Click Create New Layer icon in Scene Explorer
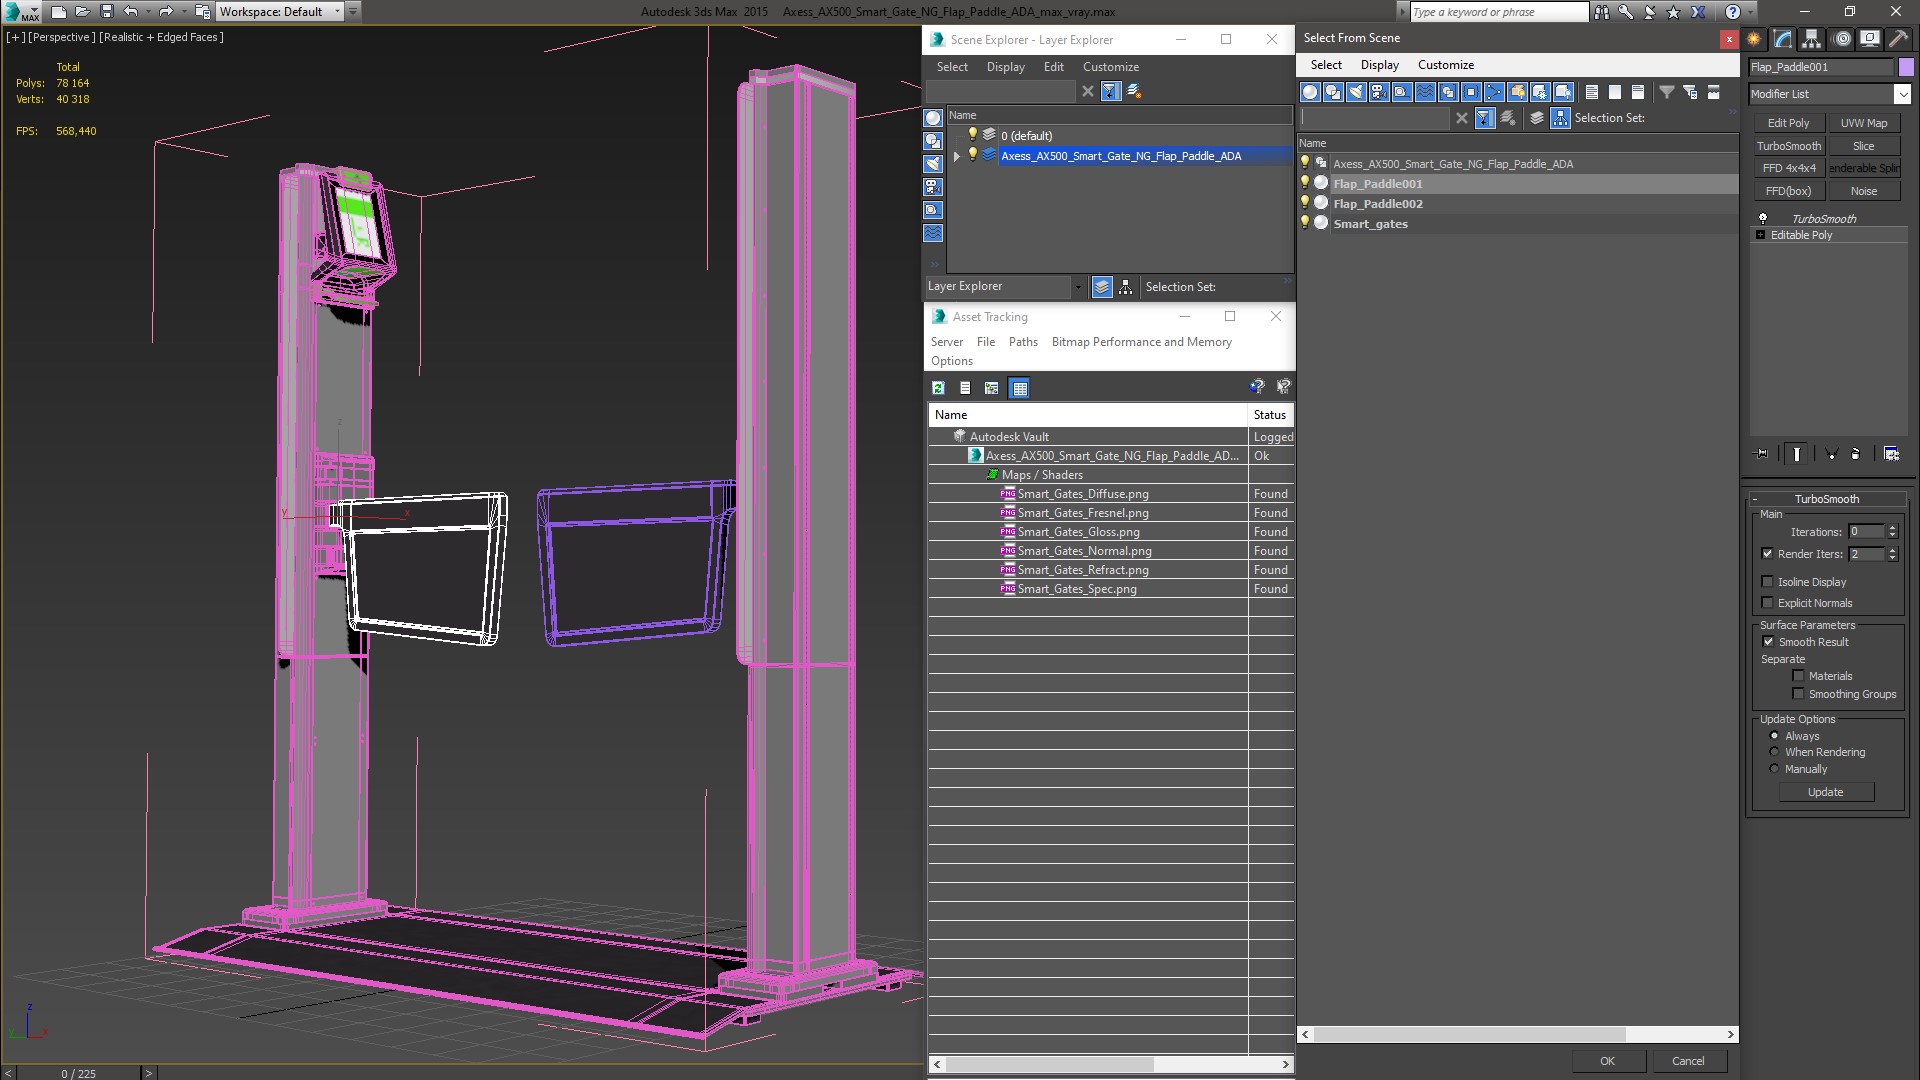This screenshot has width=1920, height=1080. 1134,91
